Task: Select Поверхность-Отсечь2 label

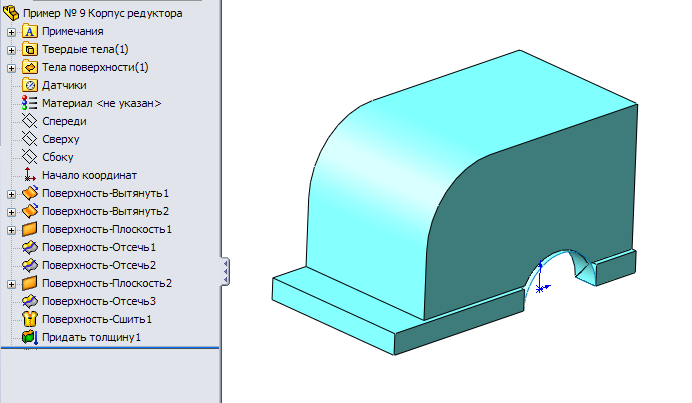Action: [98, 265]
